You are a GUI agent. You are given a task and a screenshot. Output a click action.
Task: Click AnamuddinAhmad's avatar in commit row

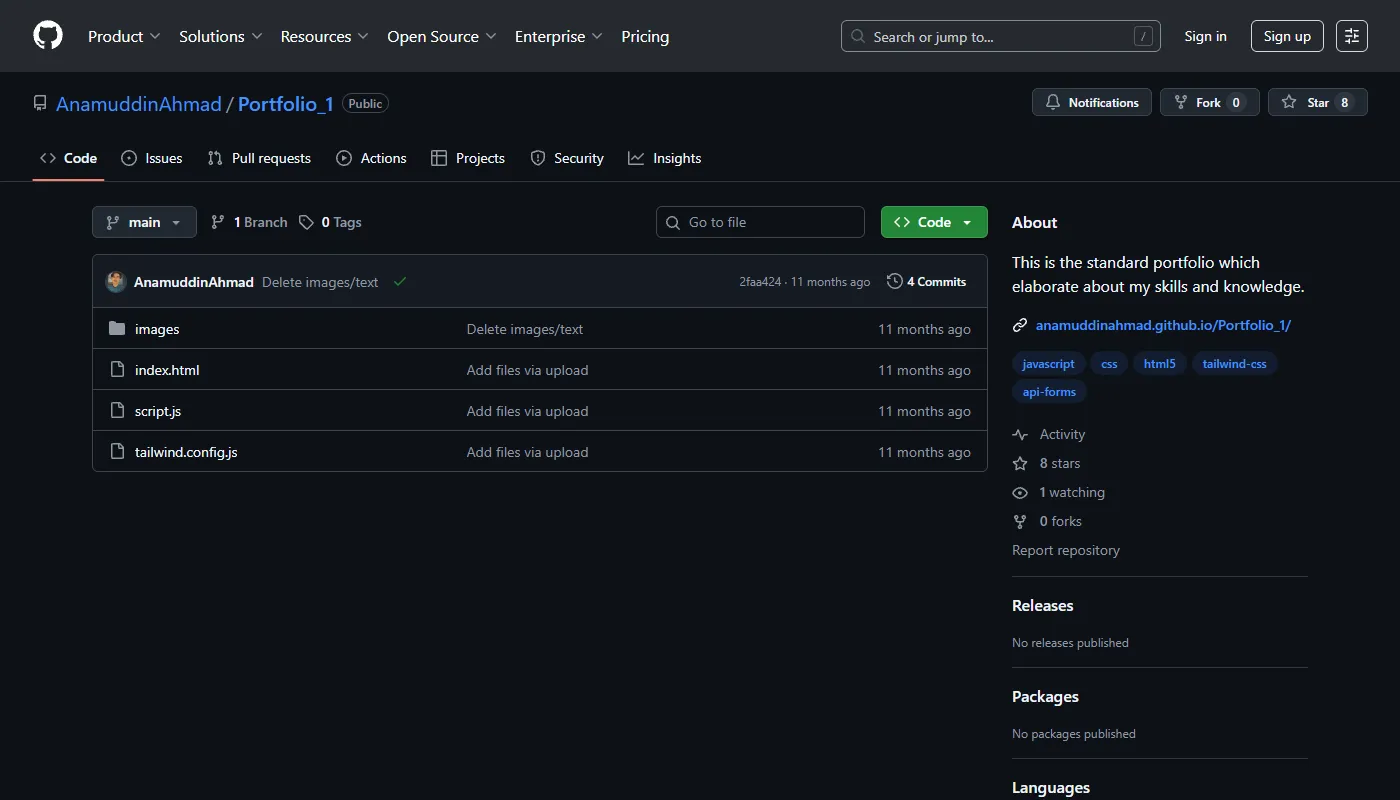(x=116, y=282)
